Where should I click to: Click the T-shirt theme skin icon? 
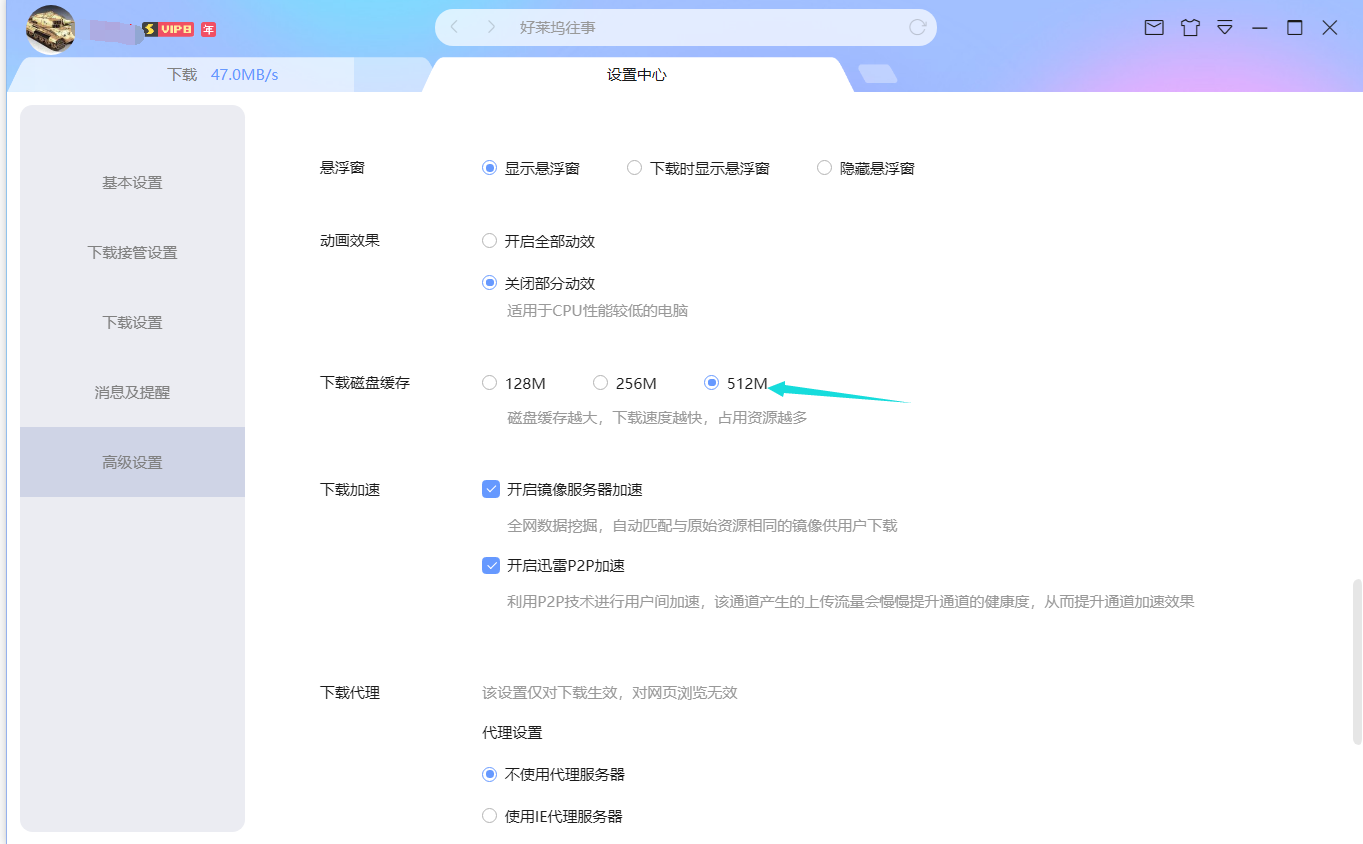[x=1189, y=27]
